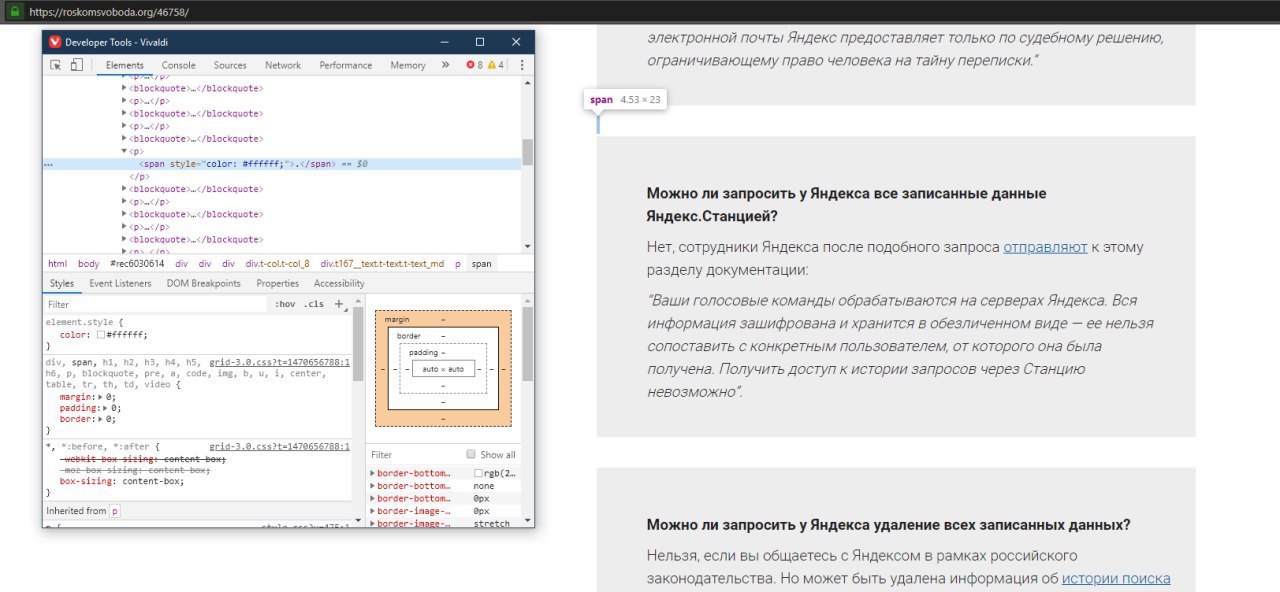Click 'auto × auto' content box in box model
The image size is (1280, 592).
[443, 369]
